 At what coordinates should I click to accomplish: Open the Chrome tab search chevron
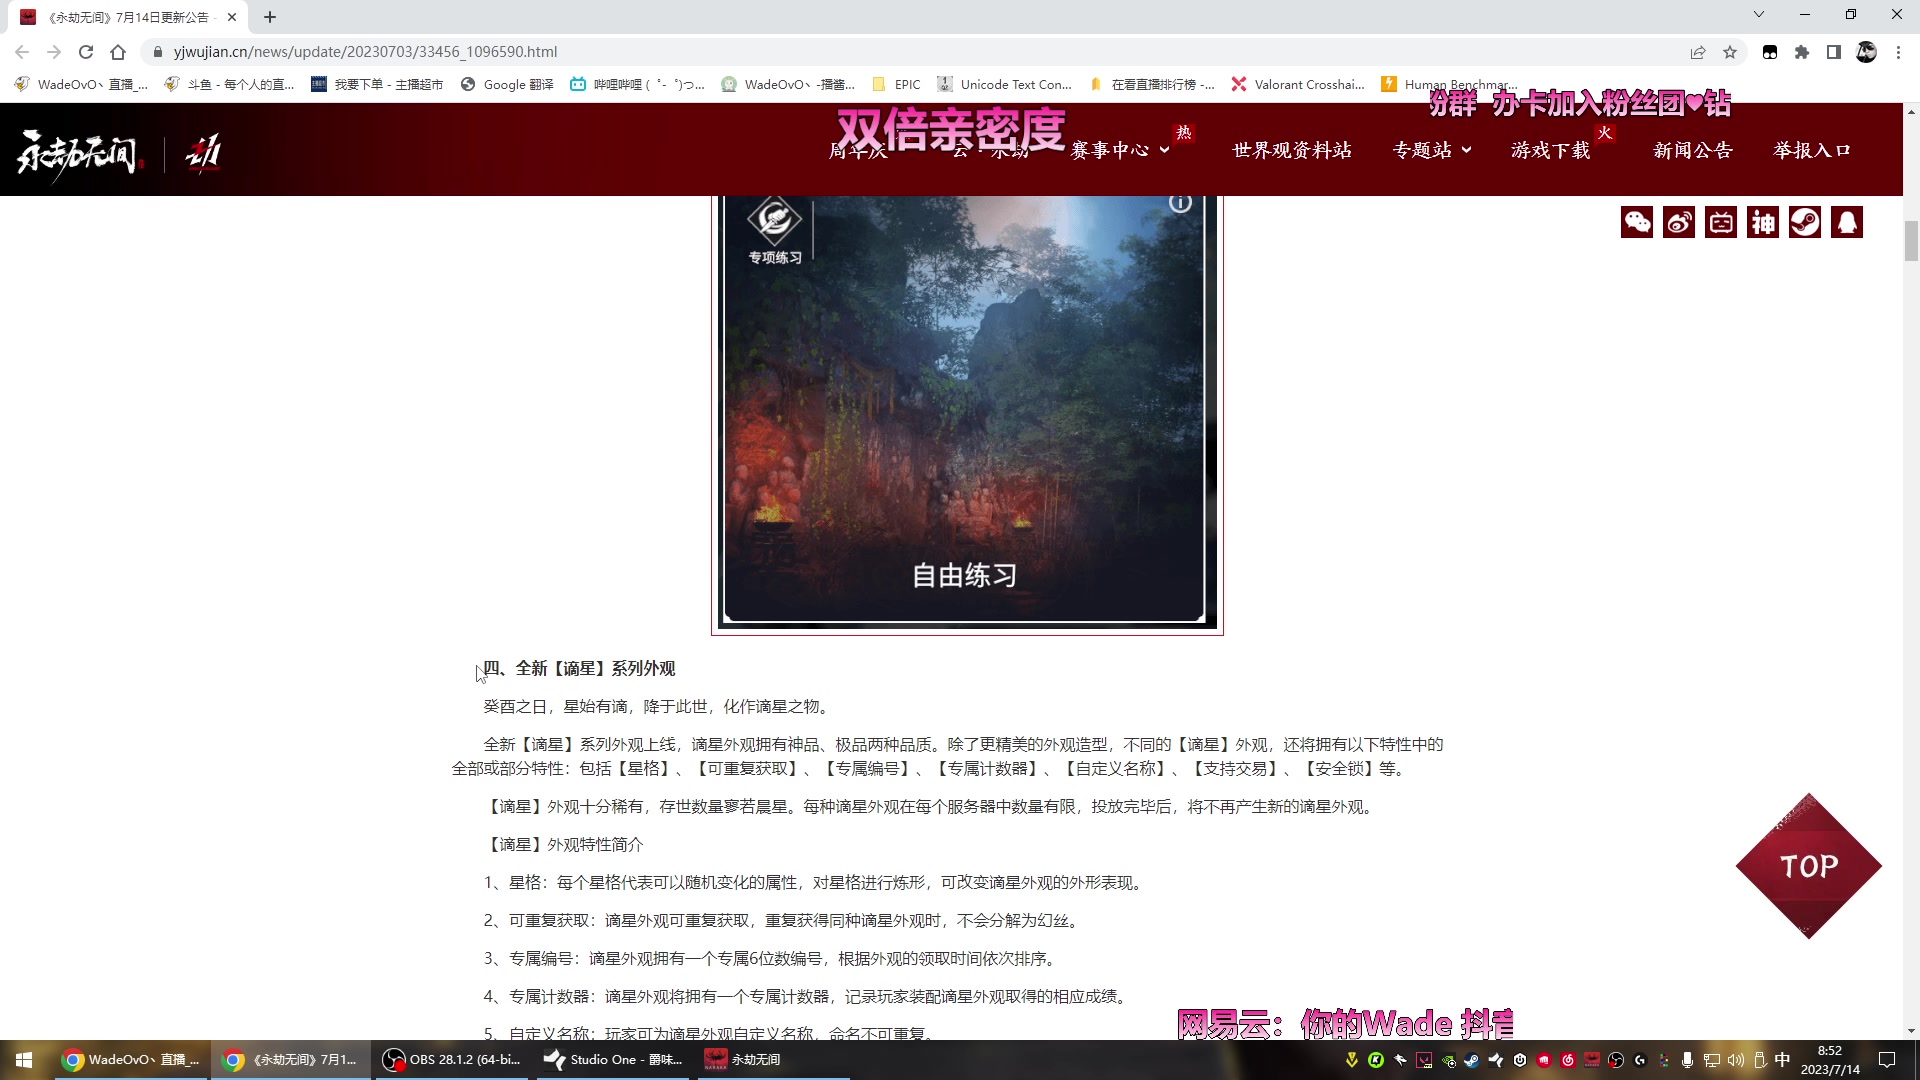pos(1759,15)
